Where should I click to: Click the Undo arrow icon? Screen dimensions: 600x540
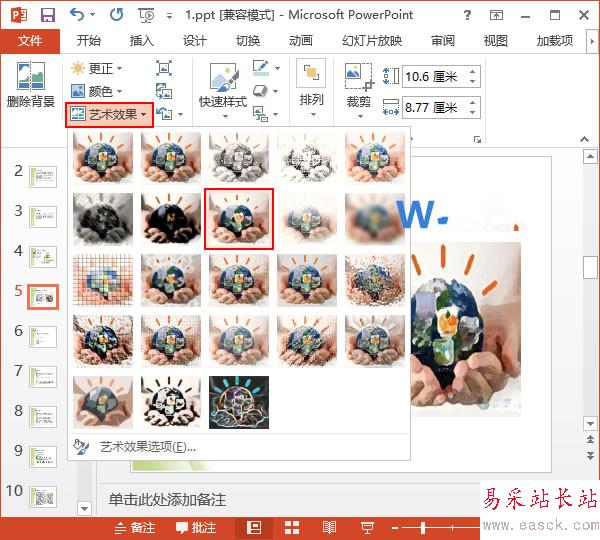[77, 15]
